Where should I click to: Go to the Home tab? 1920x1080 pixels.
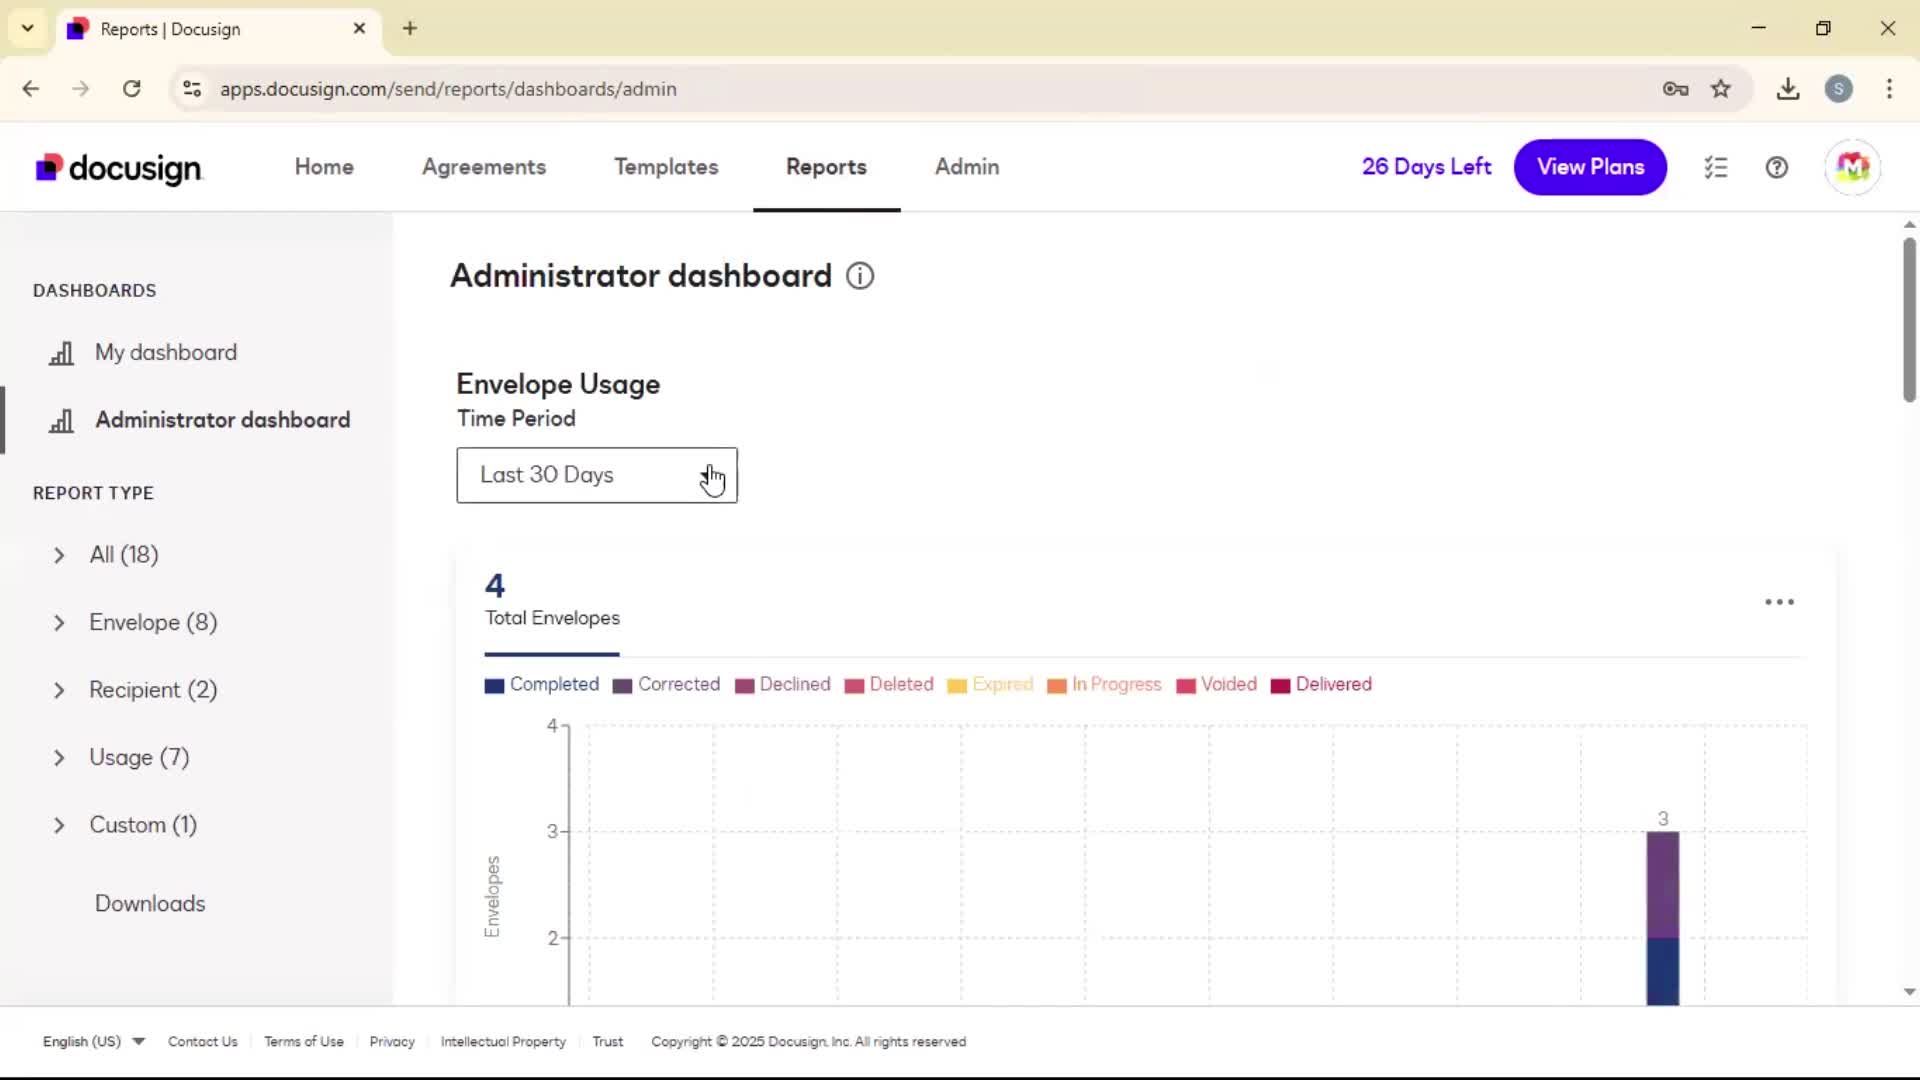(324, 167)
